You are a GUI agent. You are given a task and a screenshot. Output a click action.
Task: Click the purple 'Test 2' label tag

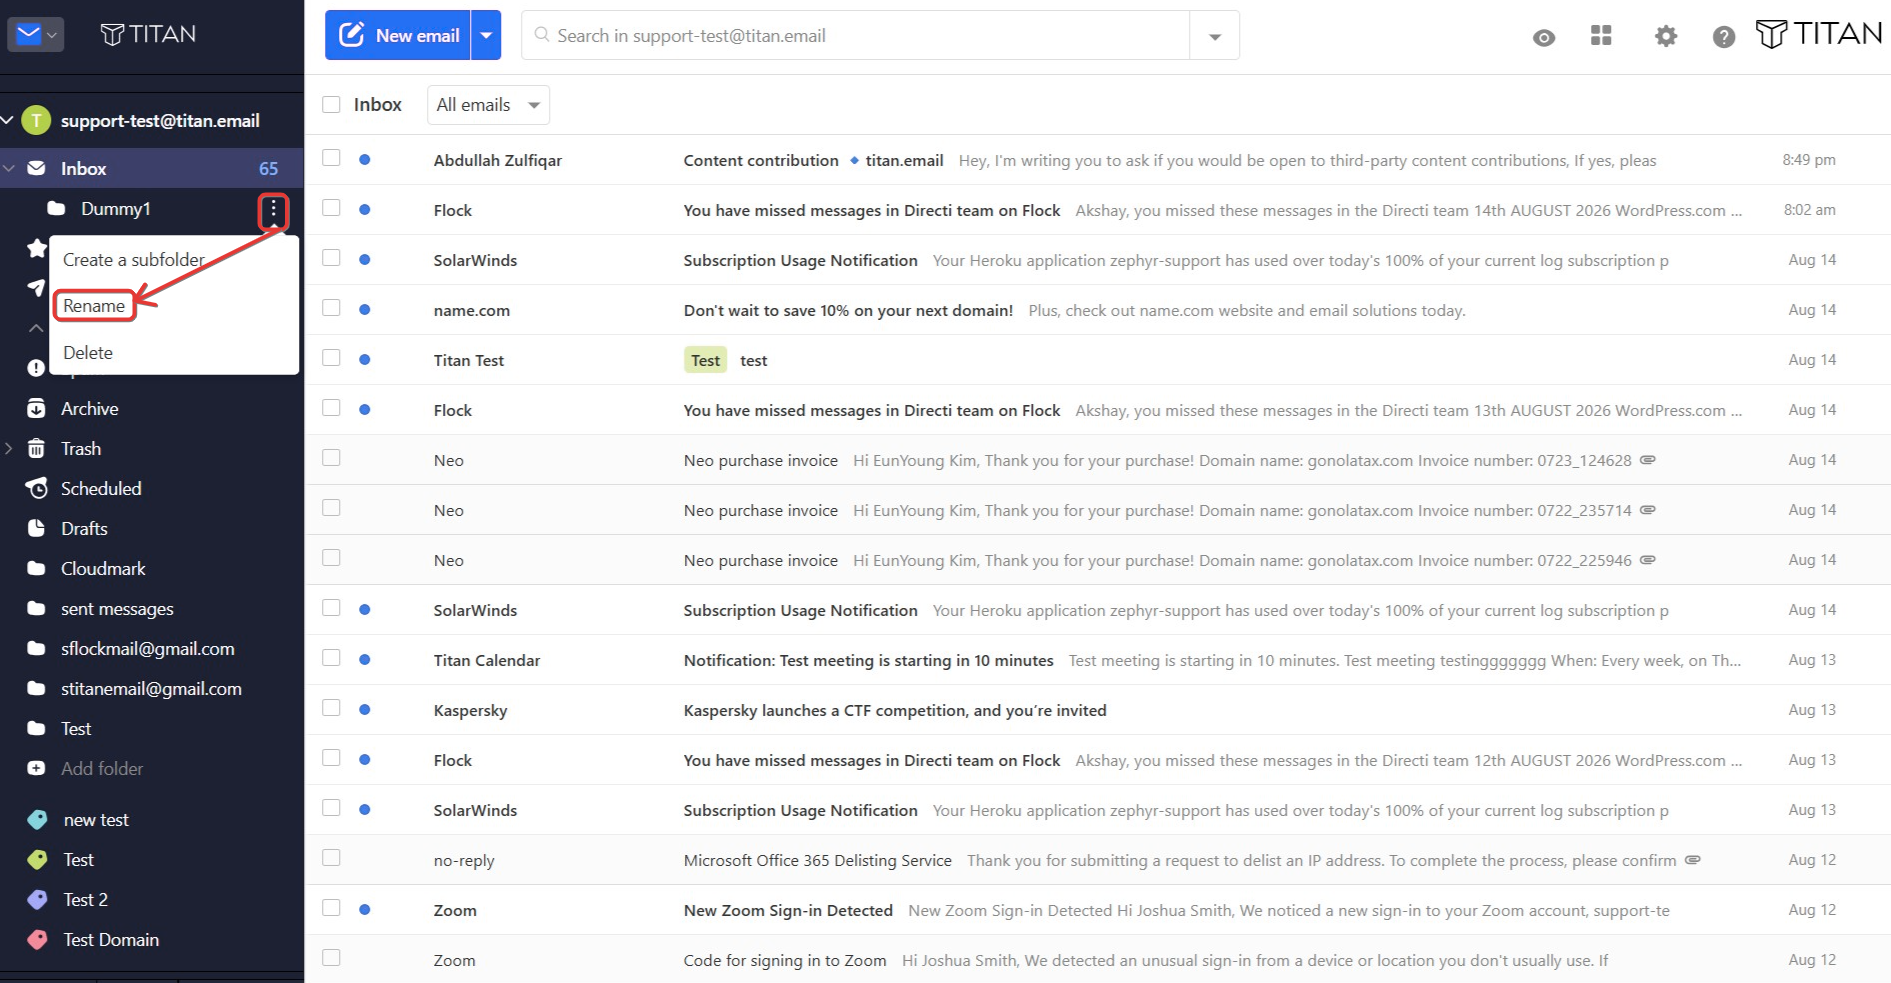coord(37,900)
